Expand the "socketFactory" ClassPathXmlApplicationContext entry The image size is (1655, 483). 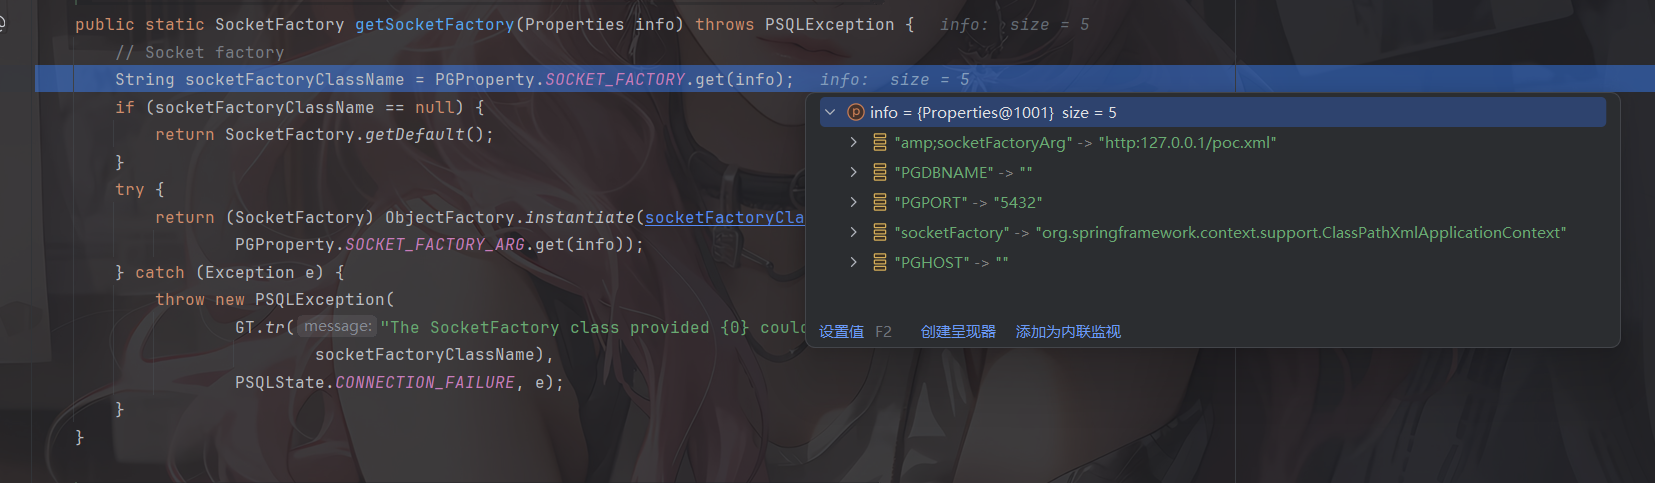853,233
